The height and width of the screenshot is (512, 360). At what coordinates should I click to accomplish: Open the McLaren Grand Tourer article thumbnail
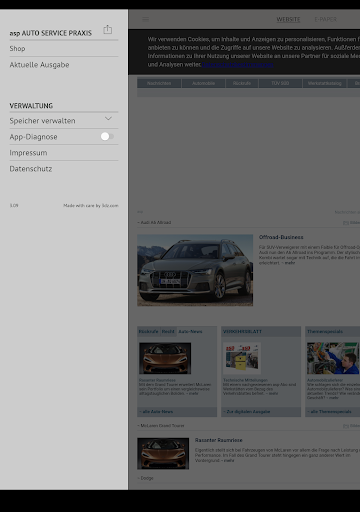[x=163, y=454]
